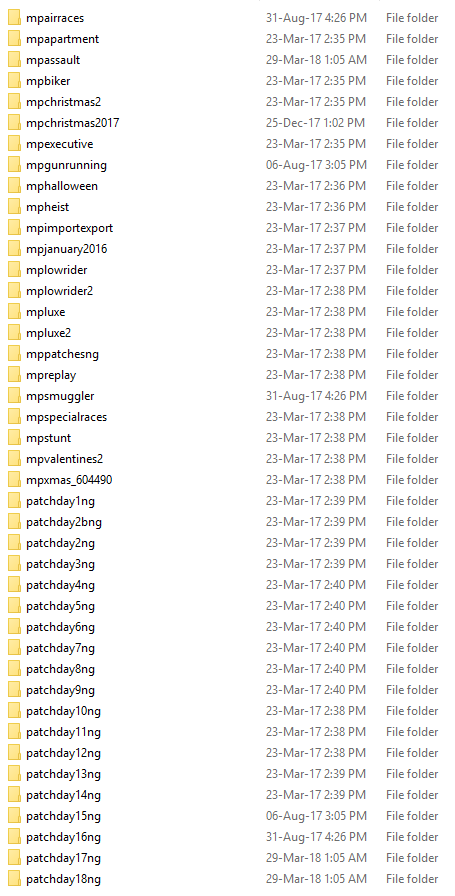The image size is (455, 896).
Task: Click the patchday2bng folder name
Action: 64,522
